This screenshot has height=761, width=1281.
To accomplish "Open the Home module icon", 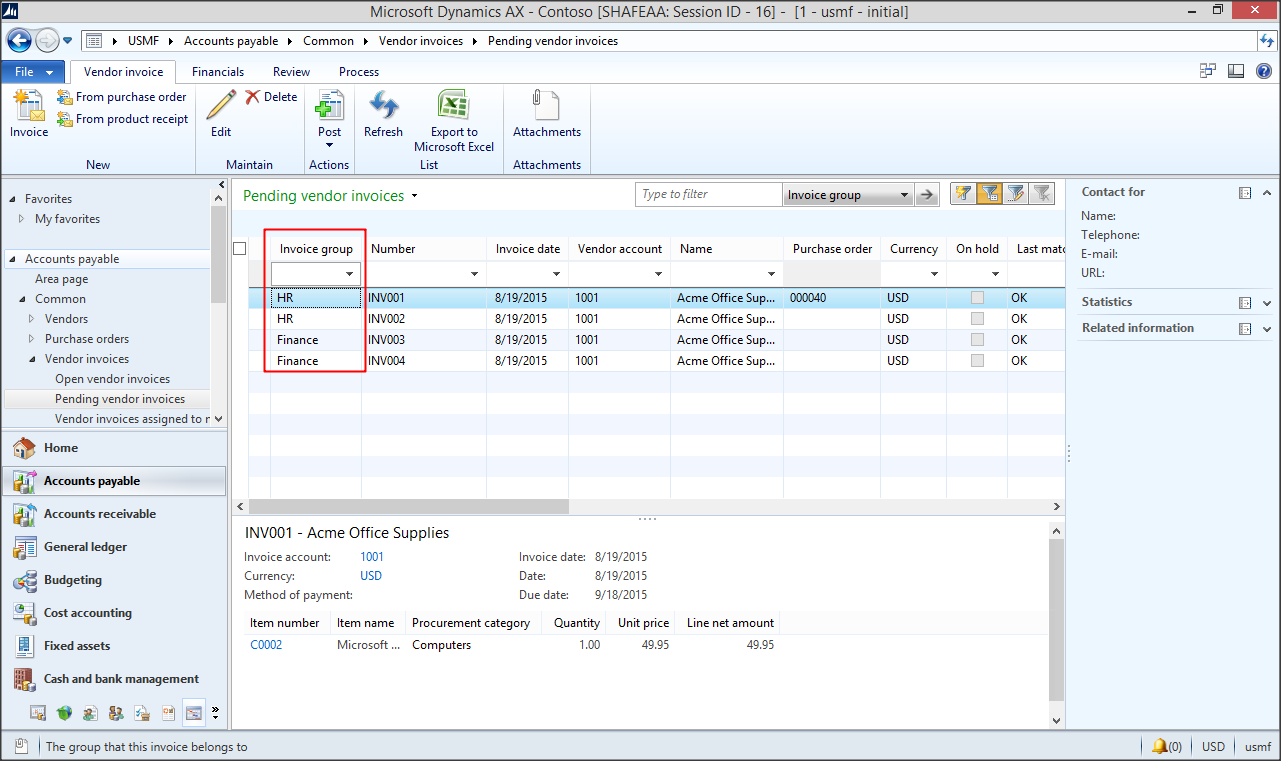I will [24, 448].
